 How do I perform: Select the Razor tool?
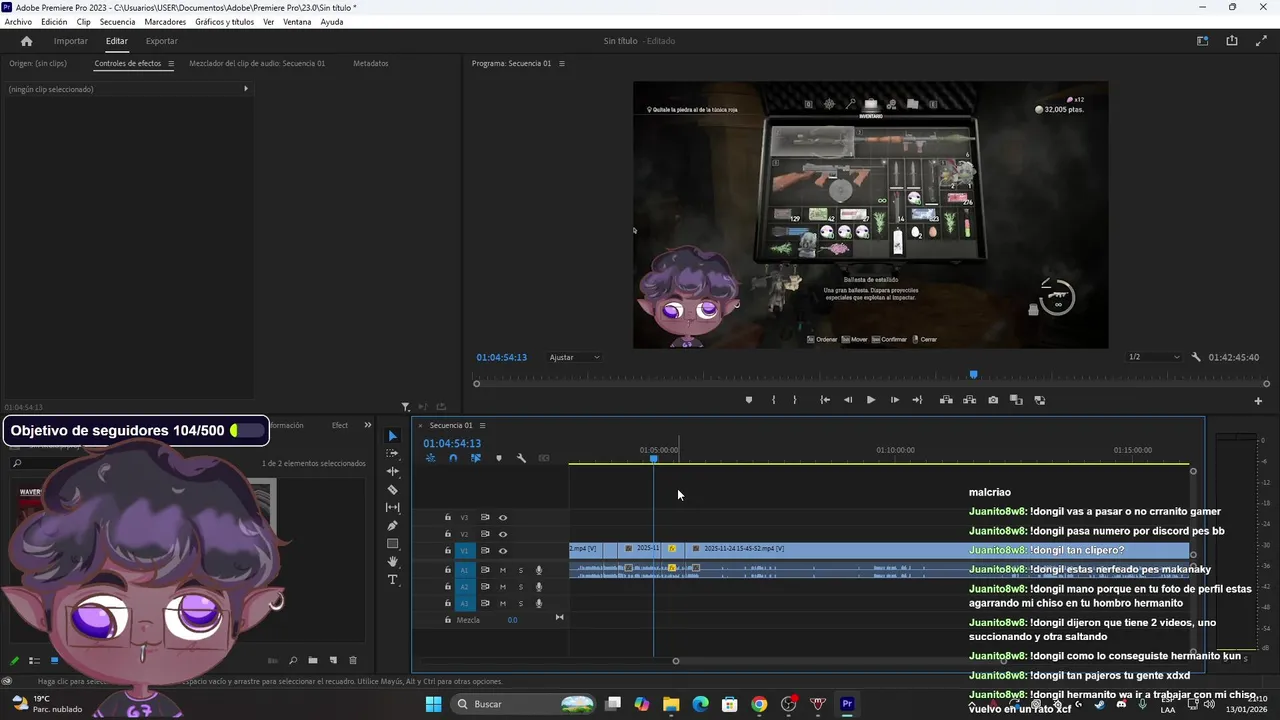(x=392, y=490)
